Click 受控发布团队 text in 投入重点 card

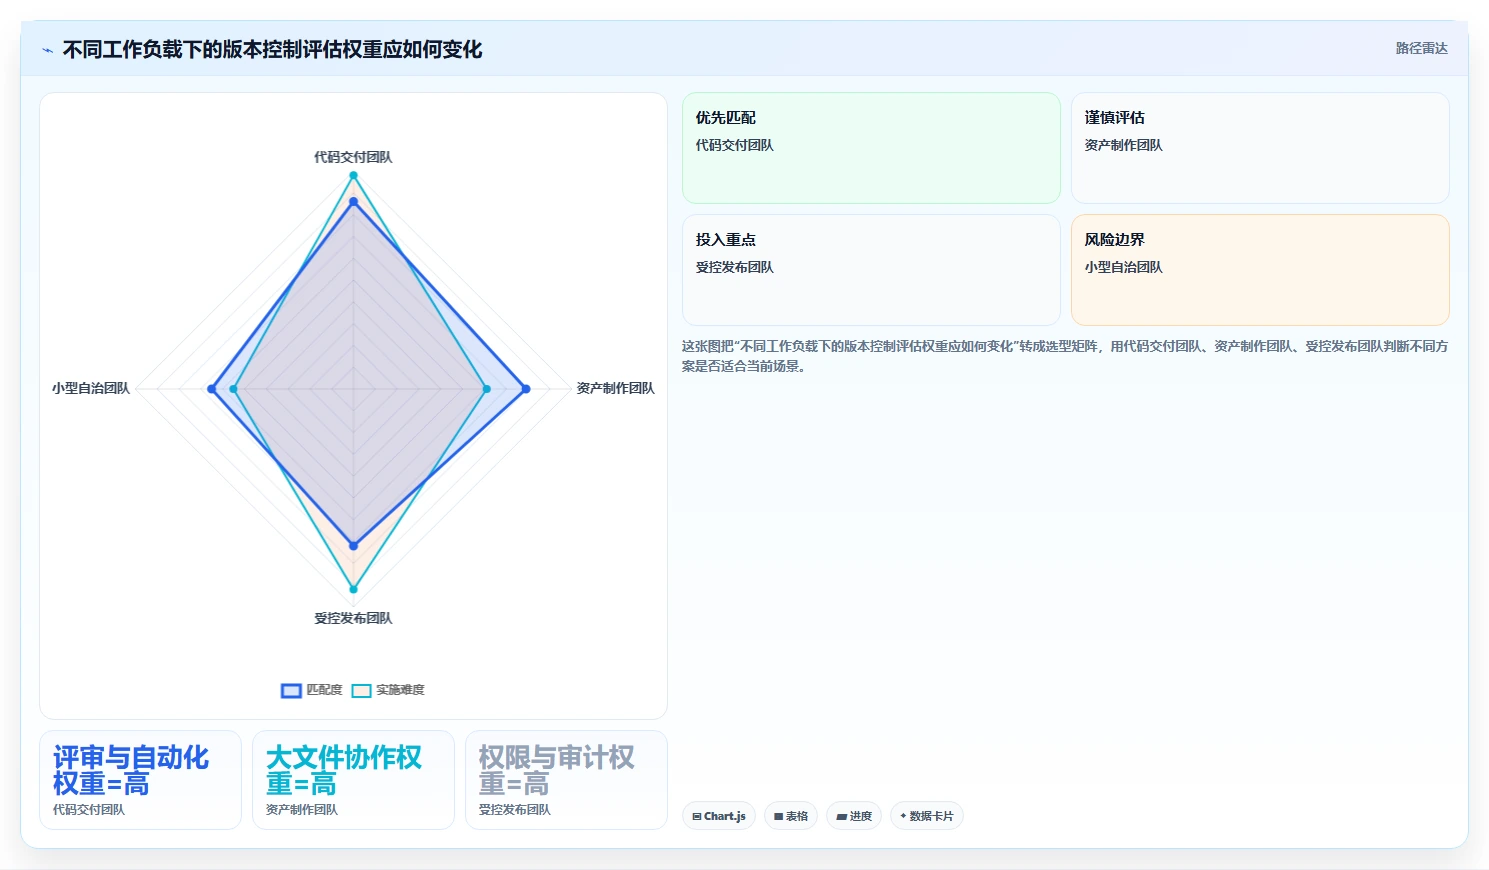[734, 267]
